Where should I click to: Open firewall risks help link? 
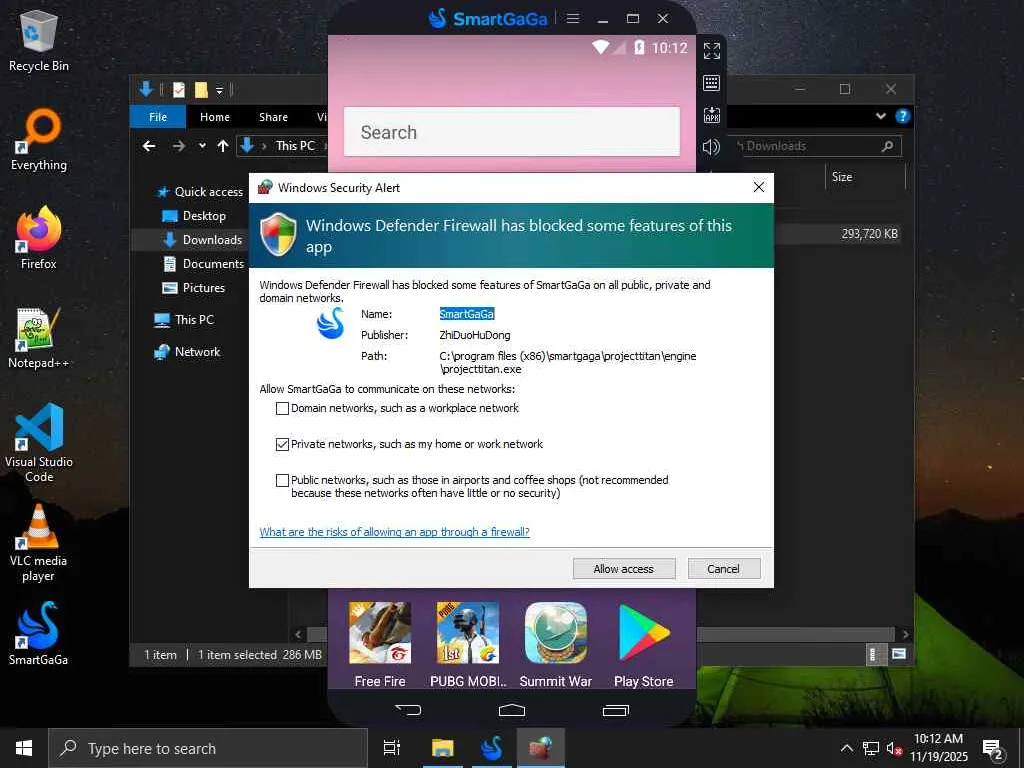tap(394, 532)
